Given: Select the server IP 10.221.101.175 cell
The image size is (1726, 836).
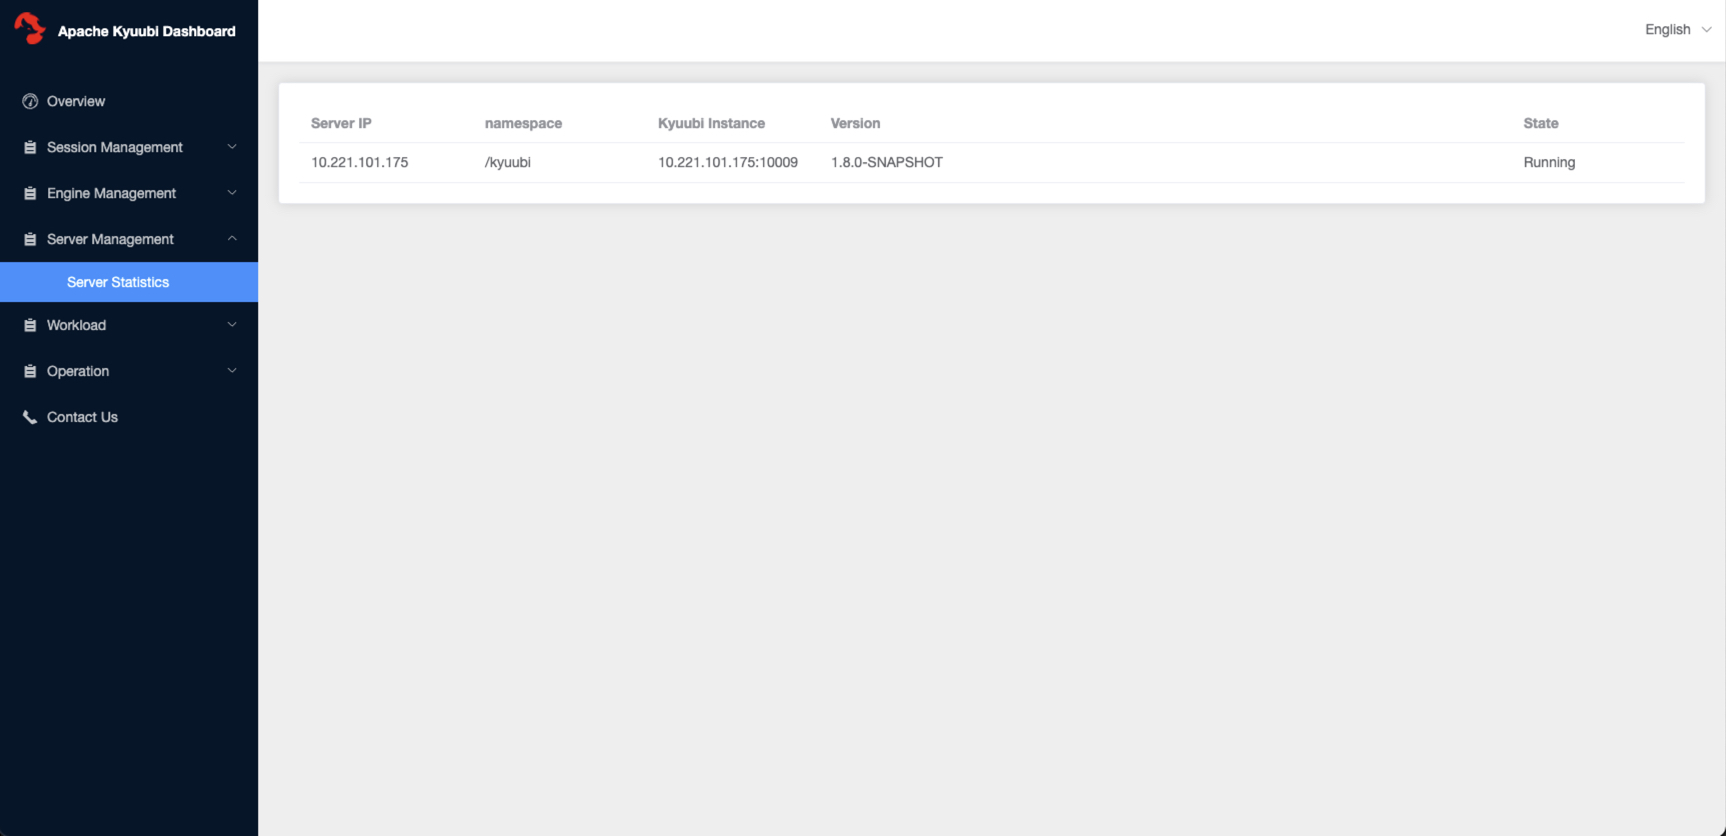Looking at the screenshot, I should (360, 162).
